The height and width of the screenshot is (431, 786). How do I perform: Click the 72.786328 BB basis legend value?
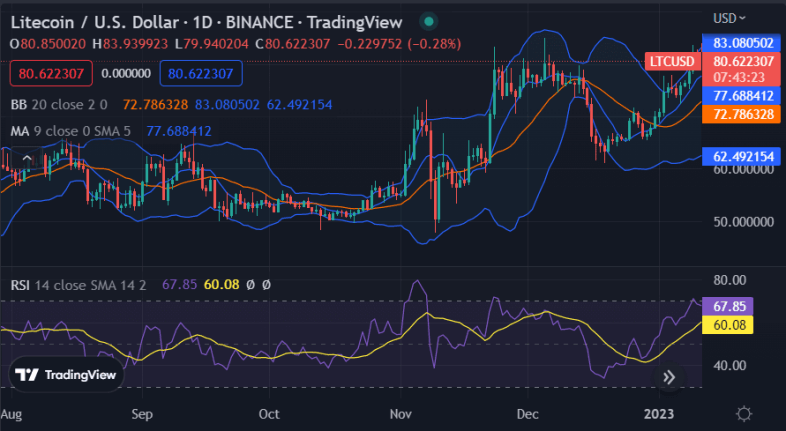[155, 105]
